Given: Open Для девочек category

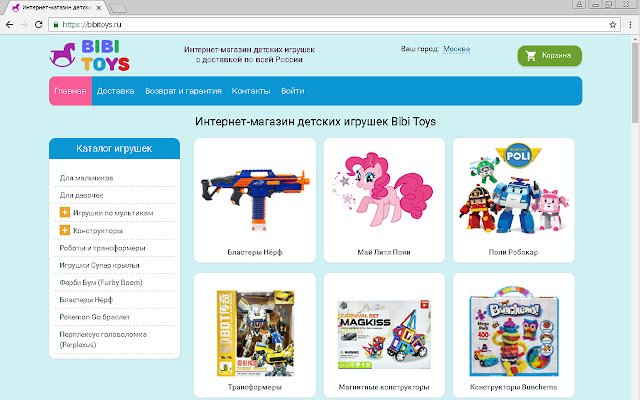Looking at the screenshot, I should [81, 195].
